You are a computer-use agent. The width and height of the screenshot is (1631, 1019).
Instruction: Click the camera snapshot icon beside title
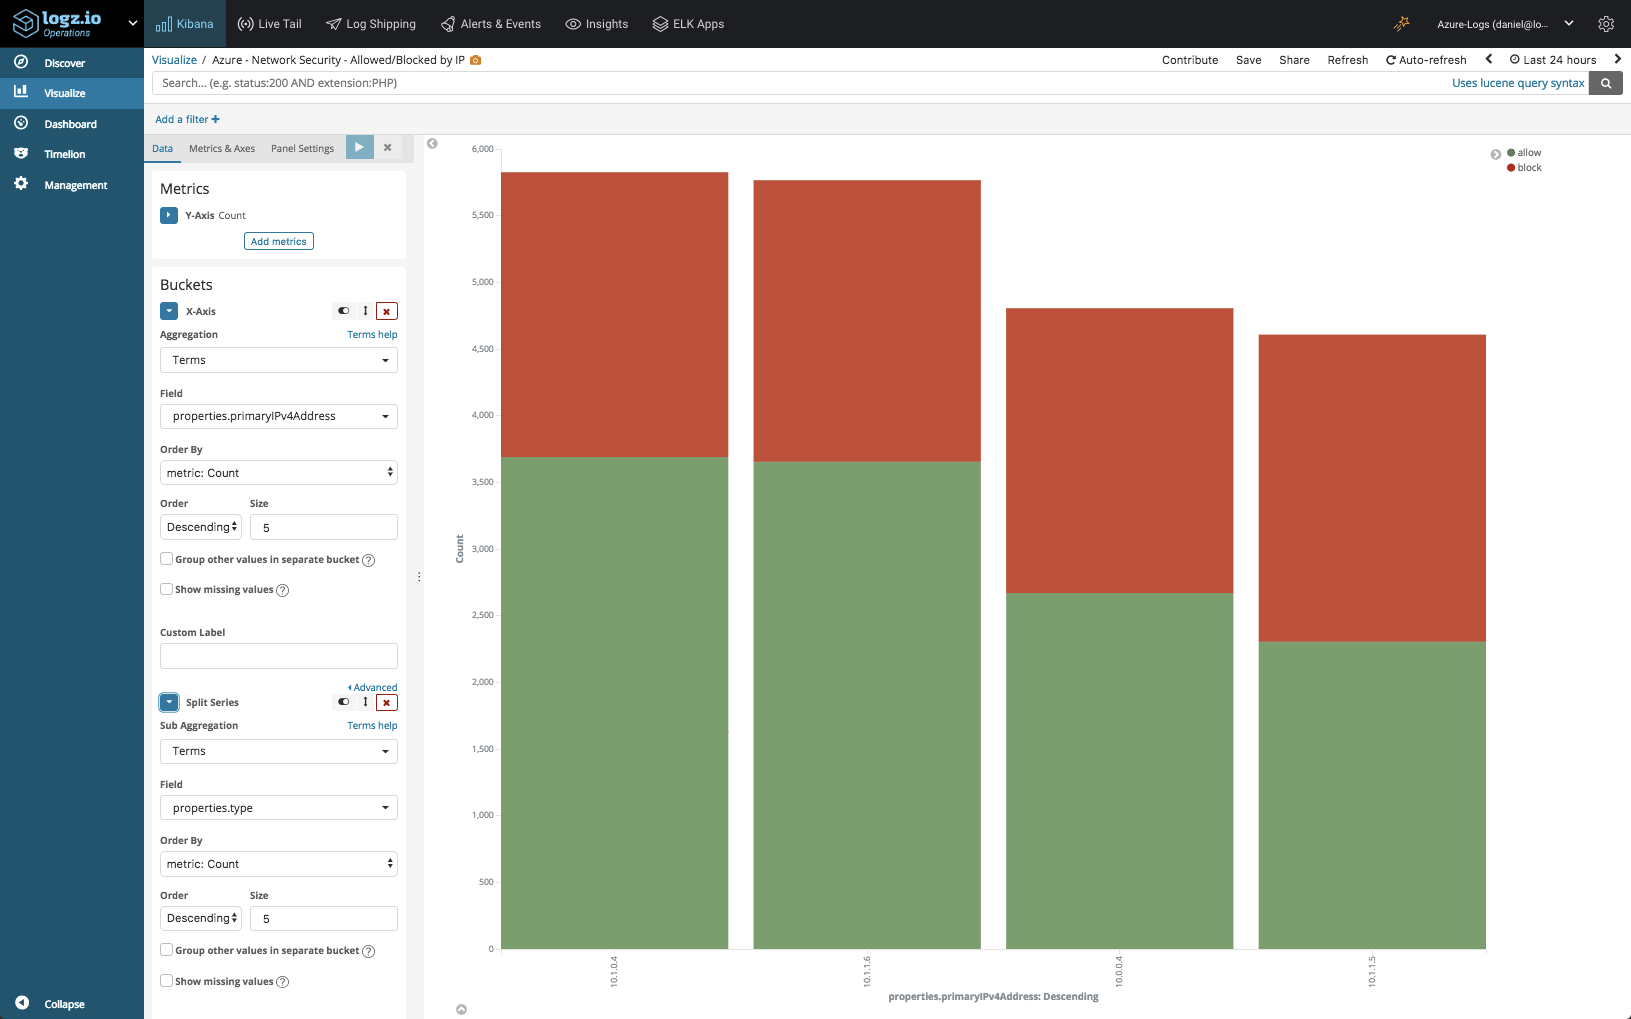(476, 60)
